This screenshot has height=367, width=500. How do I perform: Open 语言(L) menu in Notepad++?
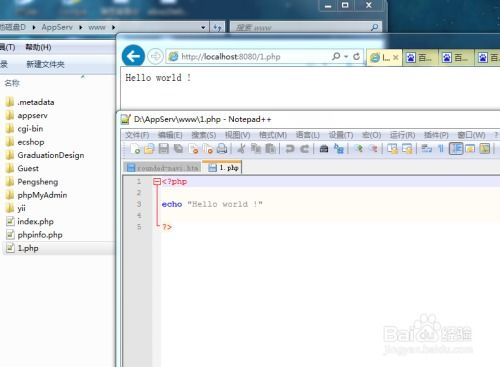[x=308, y=135]
